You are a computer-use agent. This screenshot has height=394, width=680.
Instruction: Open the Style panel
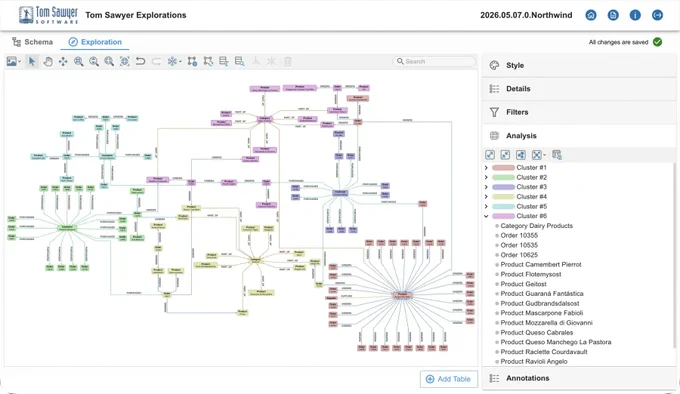click(579, 65)
